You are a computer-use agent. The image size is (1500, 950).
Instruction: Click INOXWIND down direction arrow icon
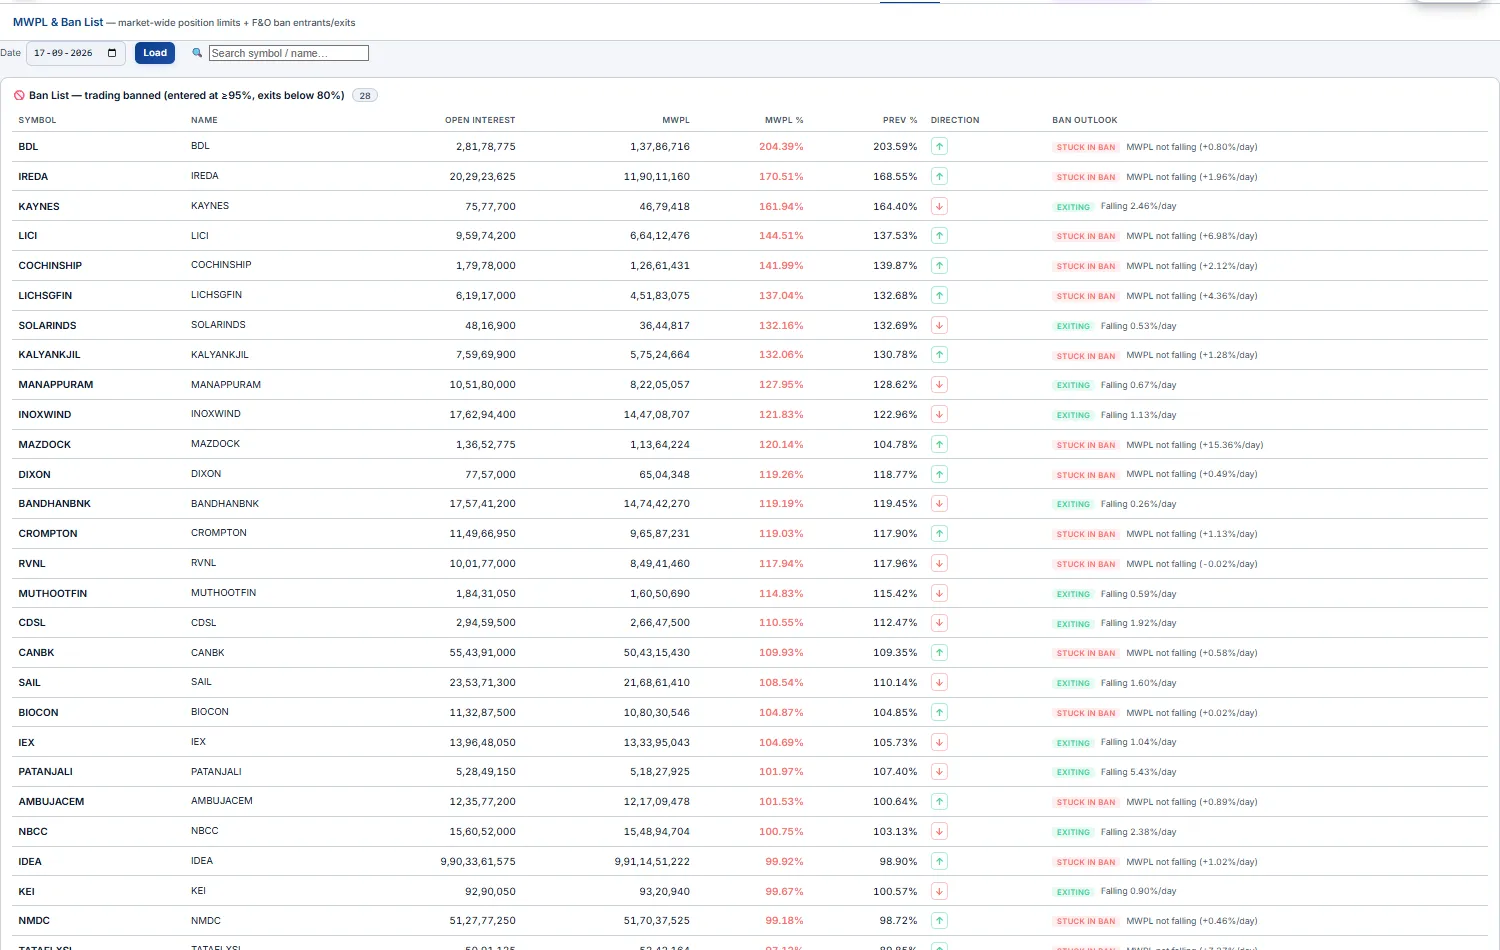tap(939, 414)
